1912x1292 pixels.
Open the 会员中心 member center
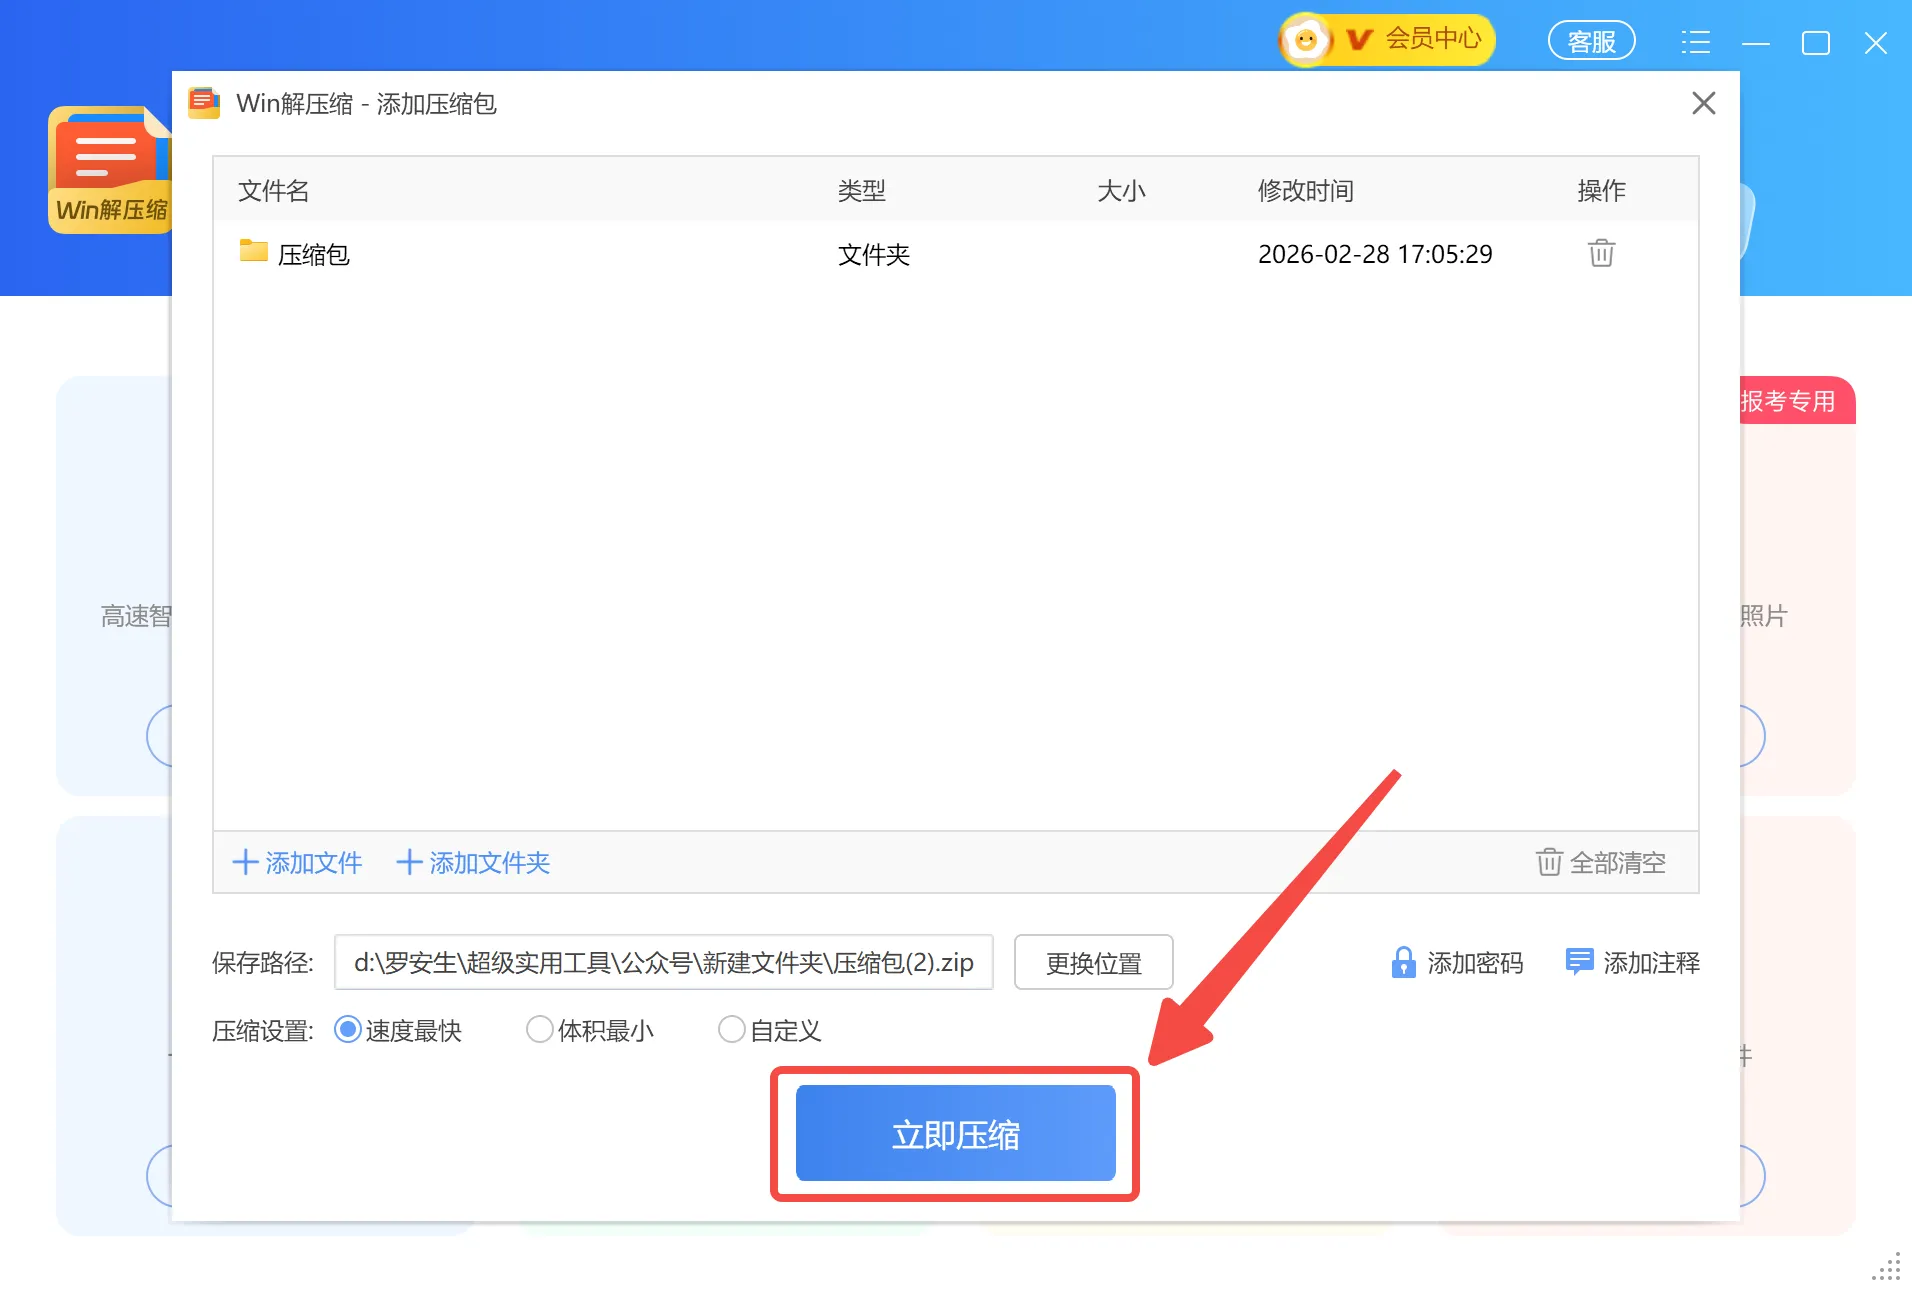pyautogui.click(x=1435, y=39)
